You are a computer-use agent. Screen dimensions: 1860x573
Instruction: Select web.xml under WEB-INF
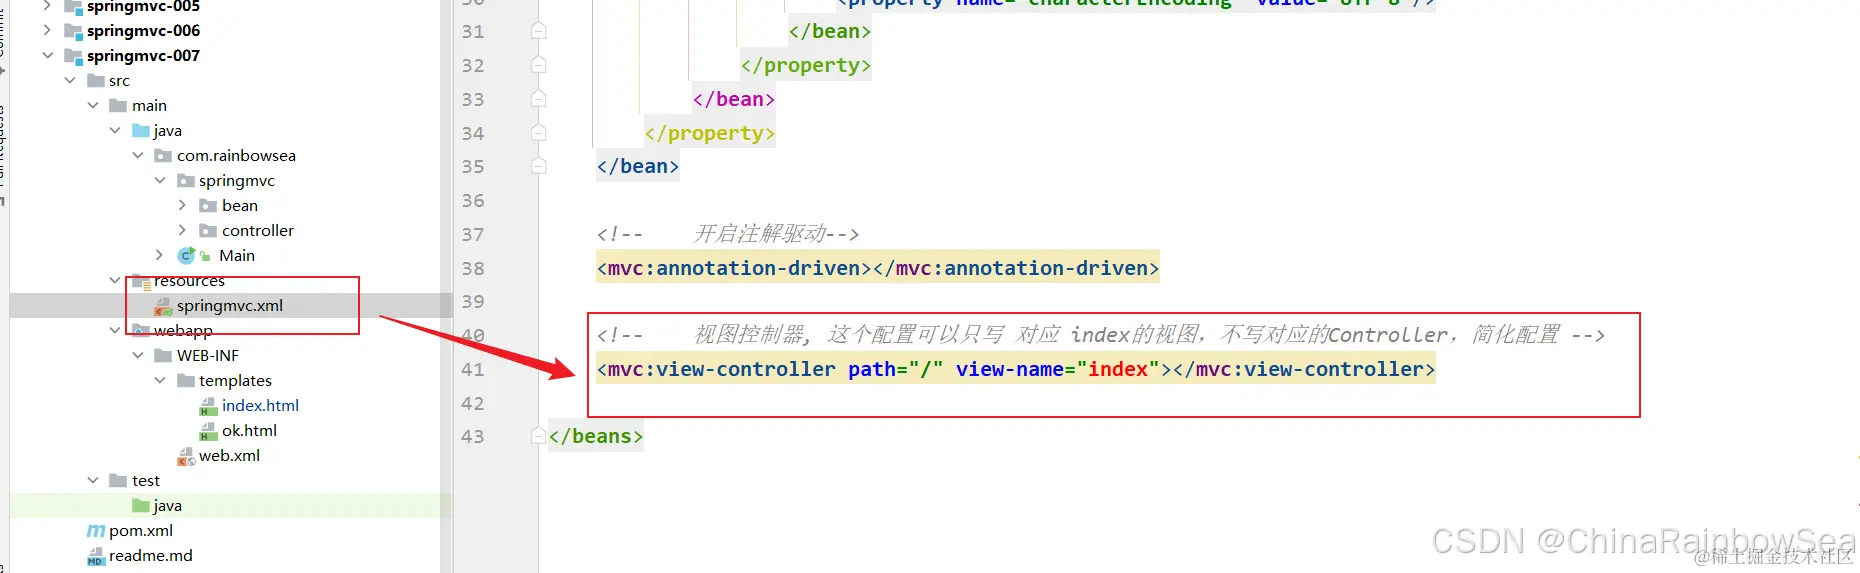click(x=229, y=455)
